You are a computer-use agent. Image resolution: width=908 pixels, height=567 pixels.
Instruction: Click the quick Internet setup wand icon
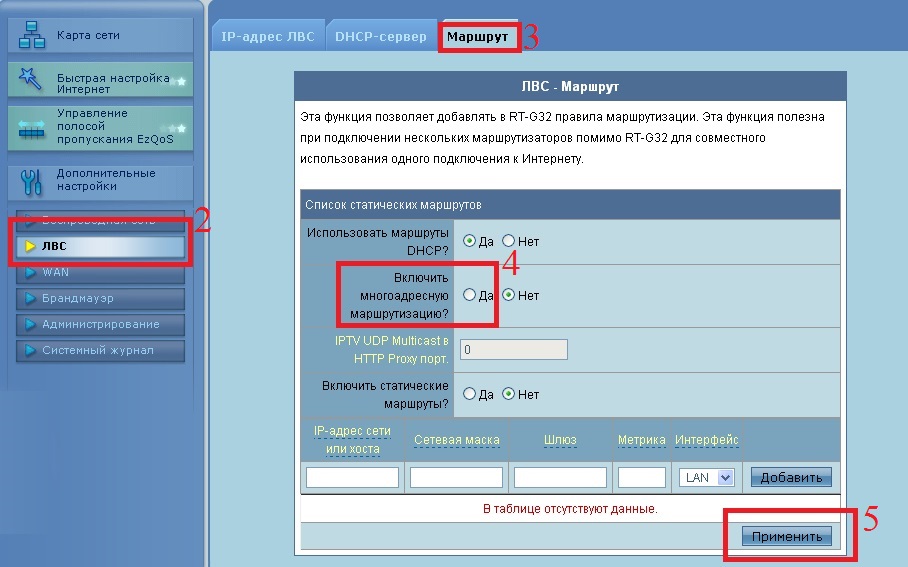click(x=30, y=79)
